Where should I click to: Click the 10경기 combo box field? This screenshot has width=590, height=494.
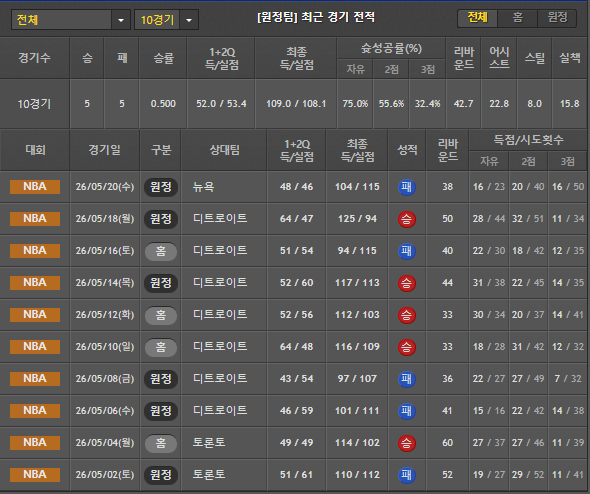click(166, 20)
